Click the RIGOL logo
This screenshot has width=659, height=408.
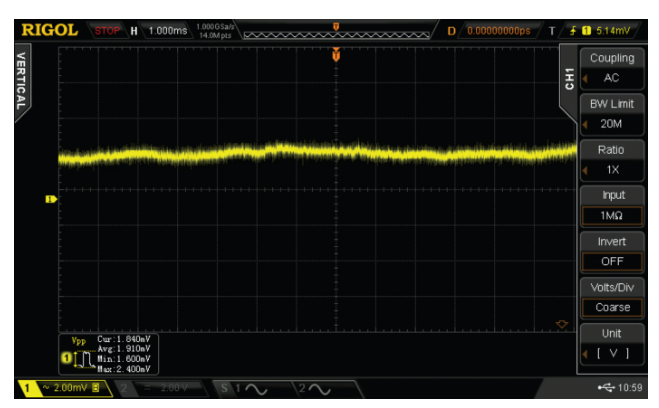(x=50, y=30)
